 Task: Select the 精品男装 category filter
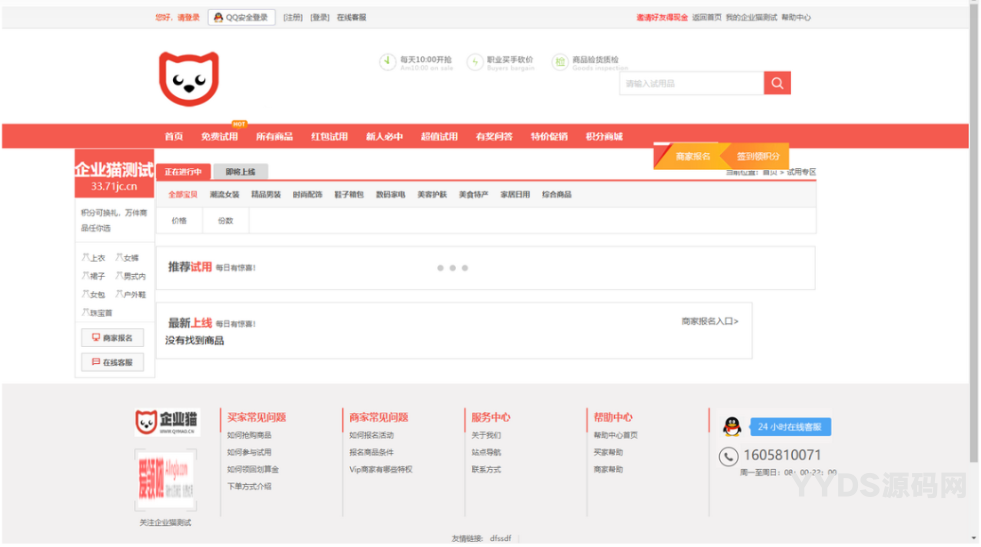click(x=266, y=195)
